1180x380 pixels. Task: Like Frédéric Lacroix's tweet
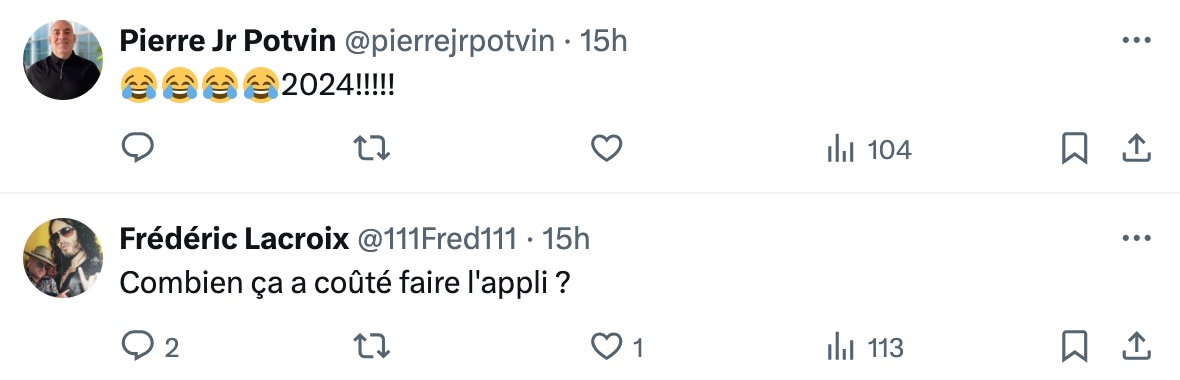pyautogui.click(x=617, y=347)
